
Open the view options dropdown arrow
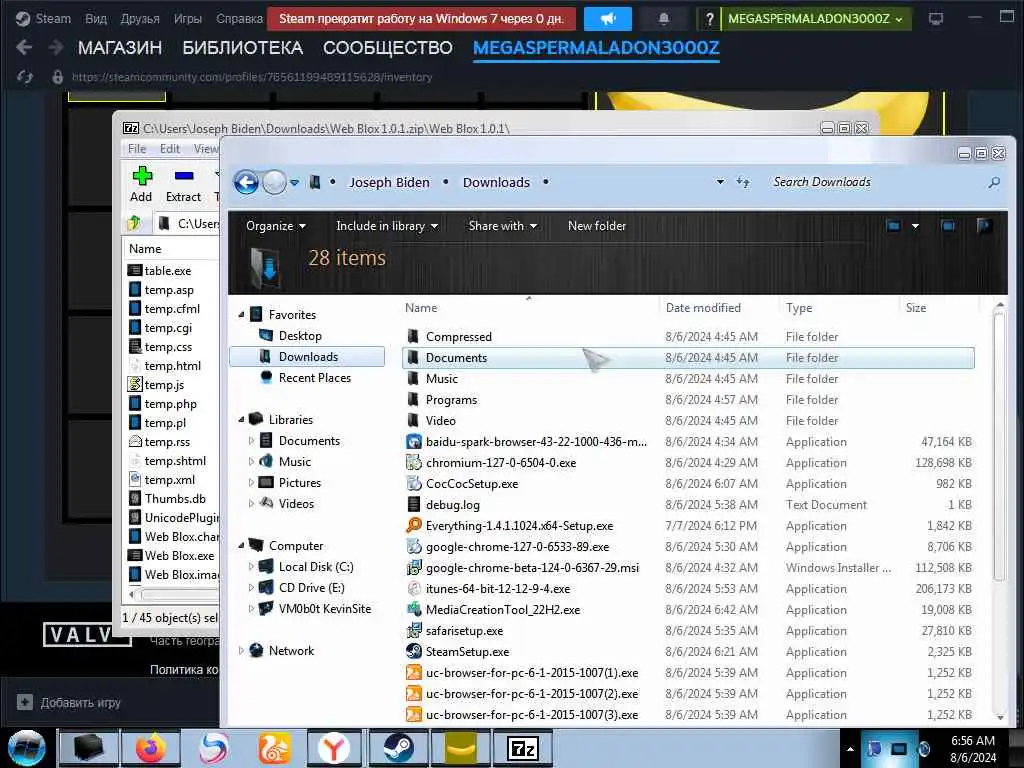(915, 226)
